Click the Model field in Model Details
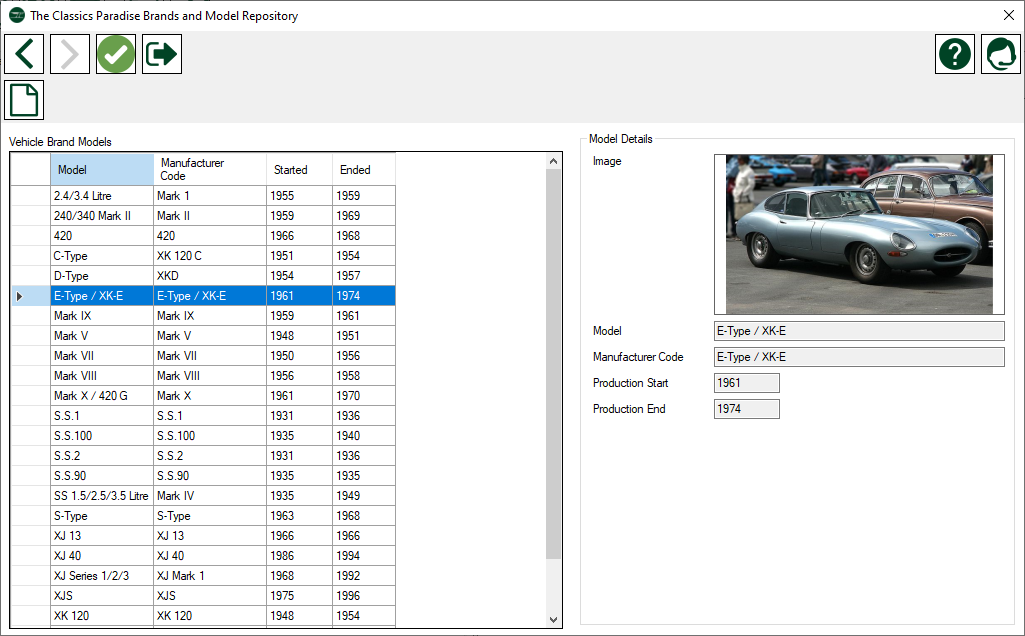 [859, 331]
